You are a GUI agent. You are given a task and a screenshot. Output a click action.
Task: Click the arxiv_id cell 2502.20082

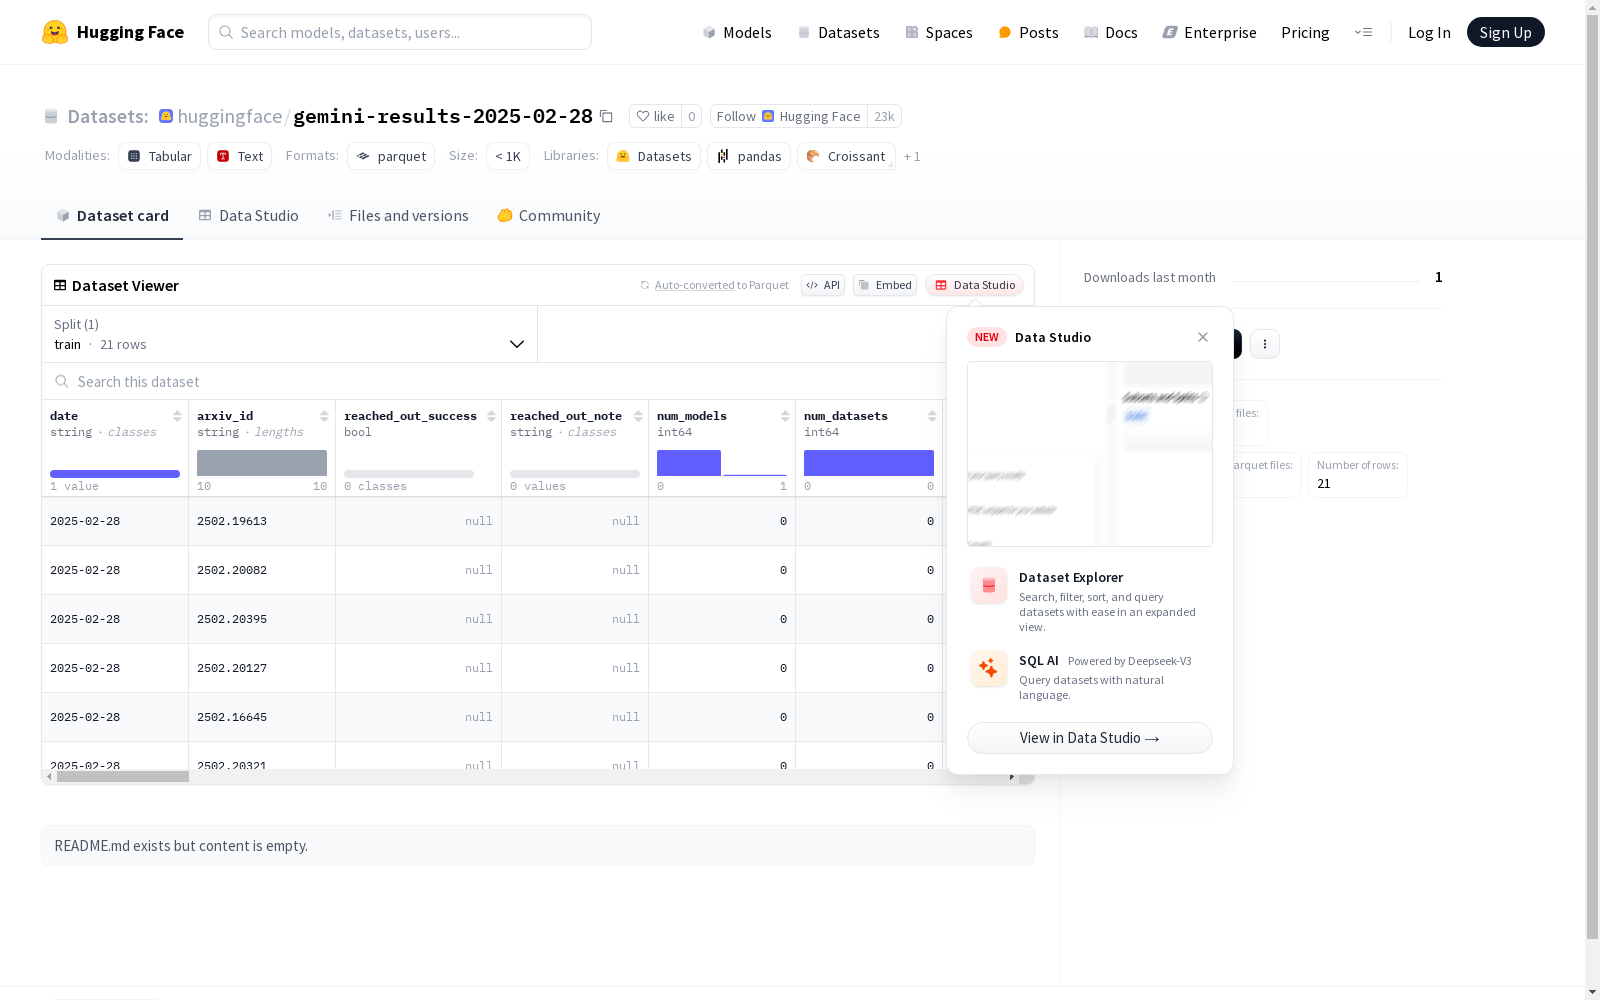(x=232, y=570)
